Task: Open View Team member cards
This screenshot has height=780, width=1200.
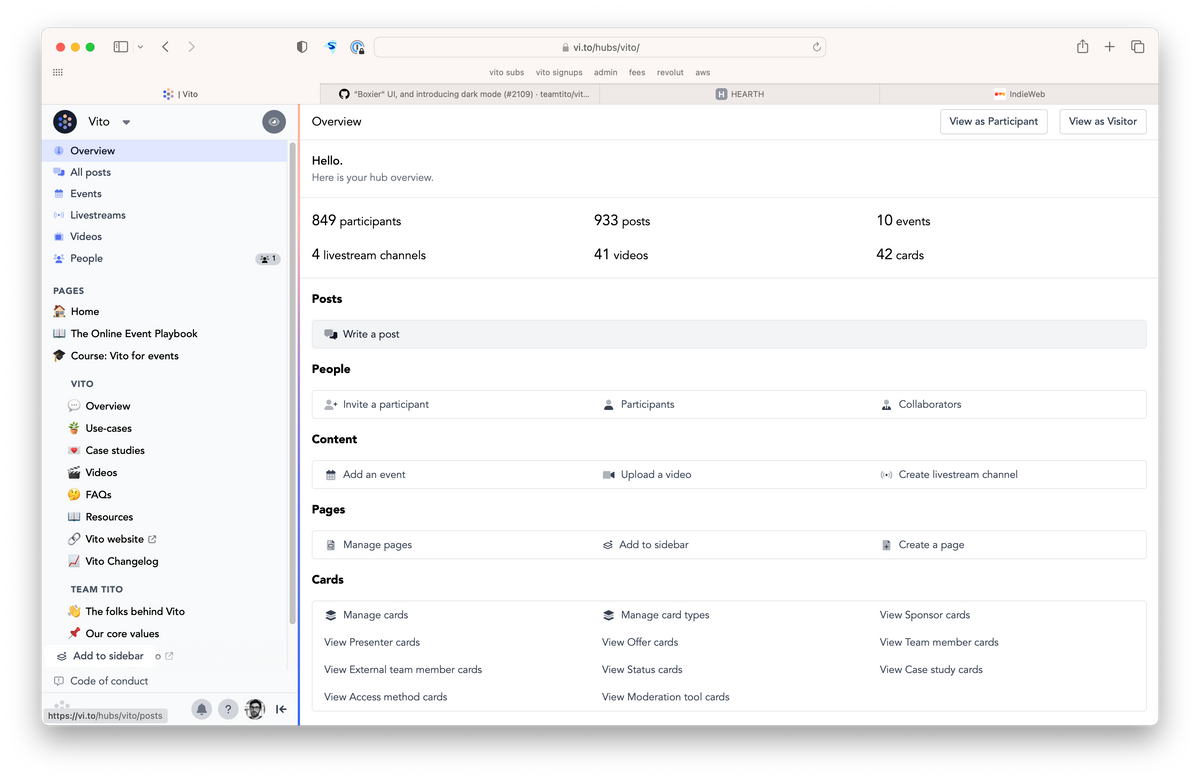Action: pyautogui.click(x=939, y=642)
